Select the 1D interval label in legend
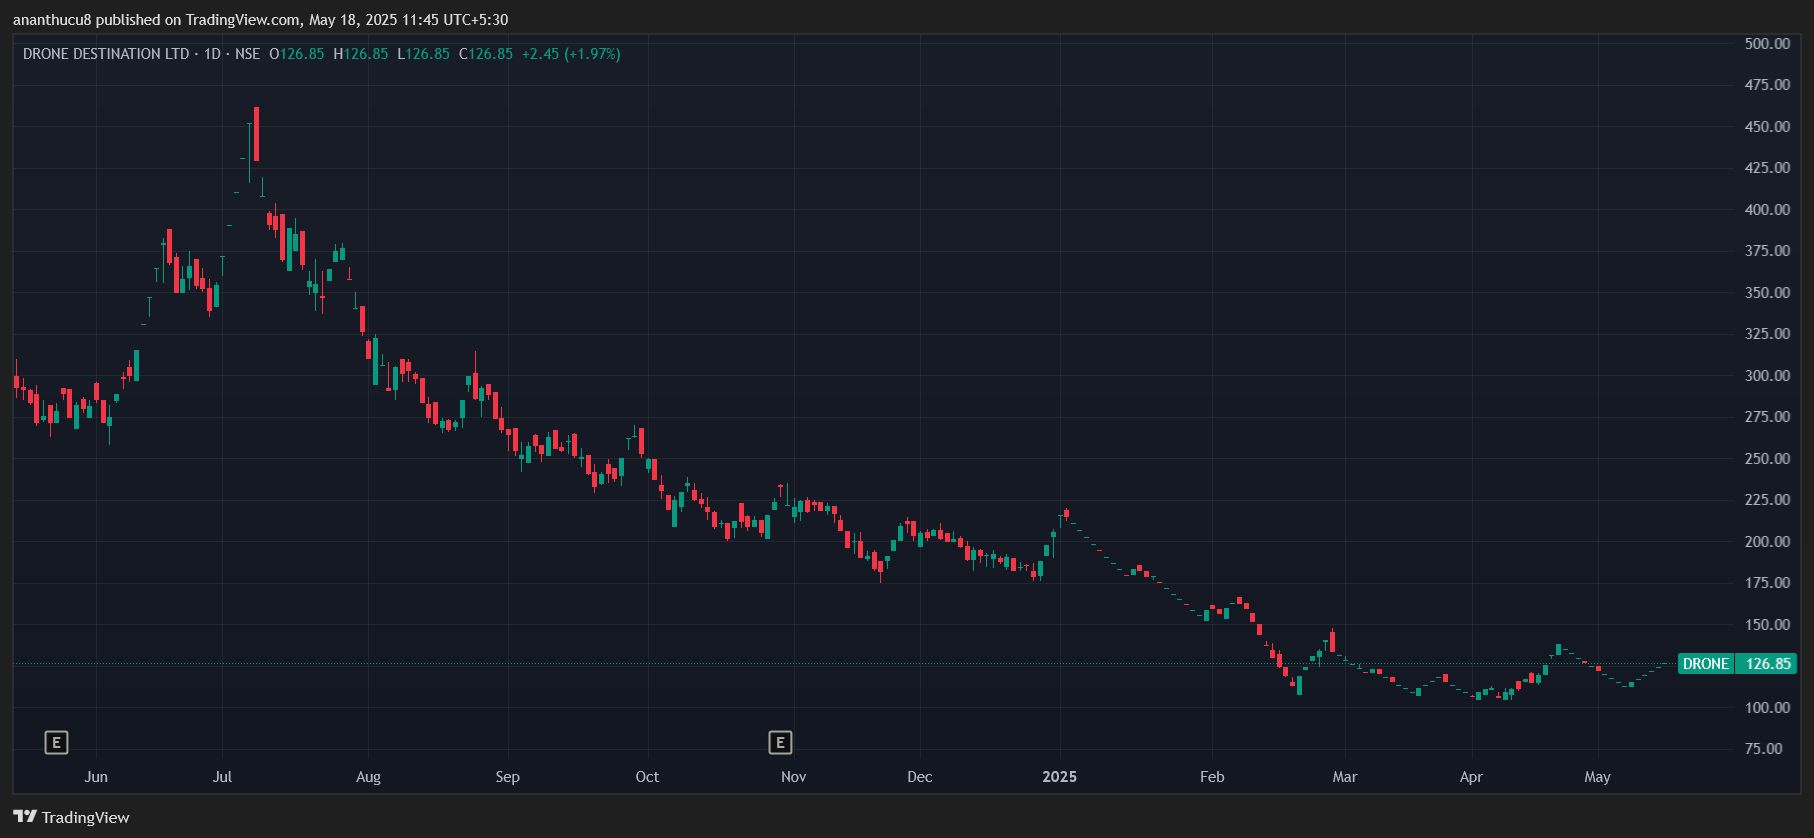 (x=212, y=54)
